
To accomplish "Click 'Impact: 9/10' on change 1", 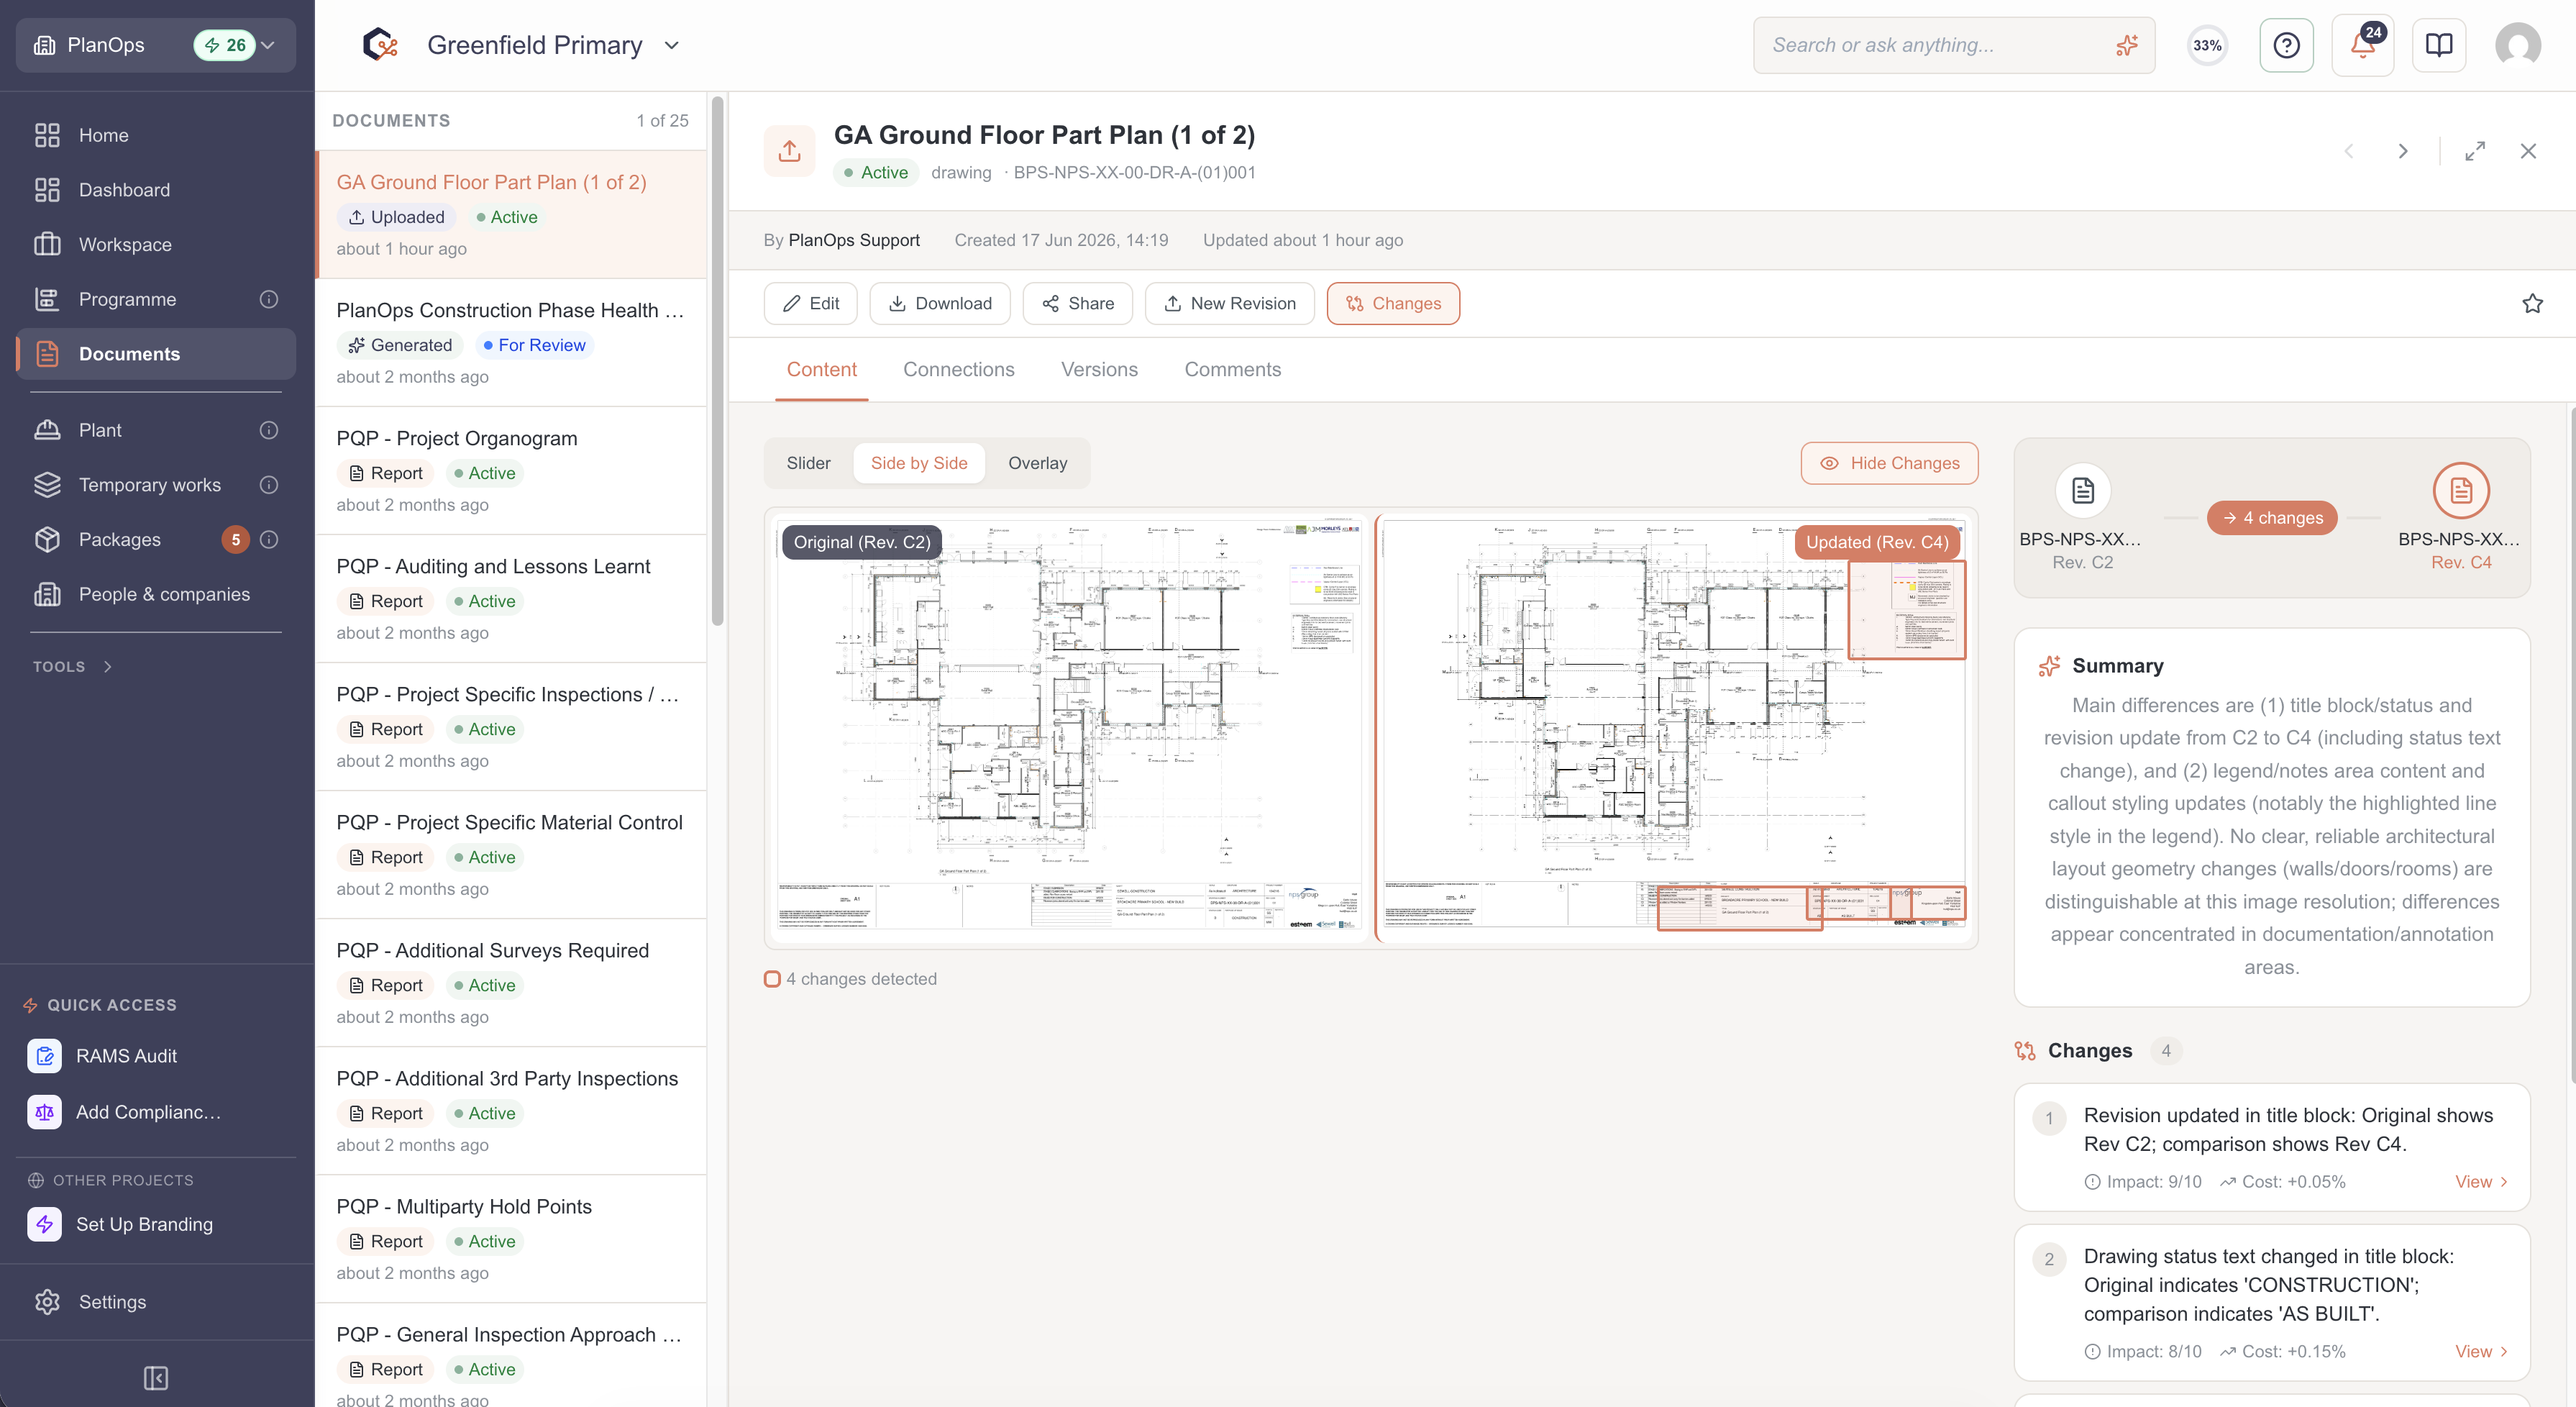I will tap(2142, 1182).
